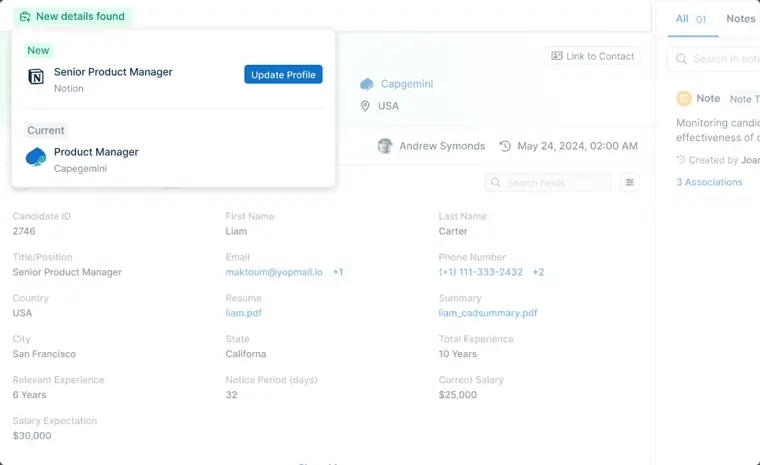Click the Search in notes input box

click(713, 59)
